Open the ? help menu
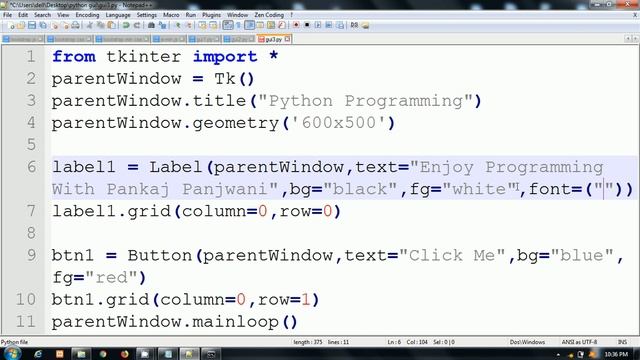 tap(291, 15)
